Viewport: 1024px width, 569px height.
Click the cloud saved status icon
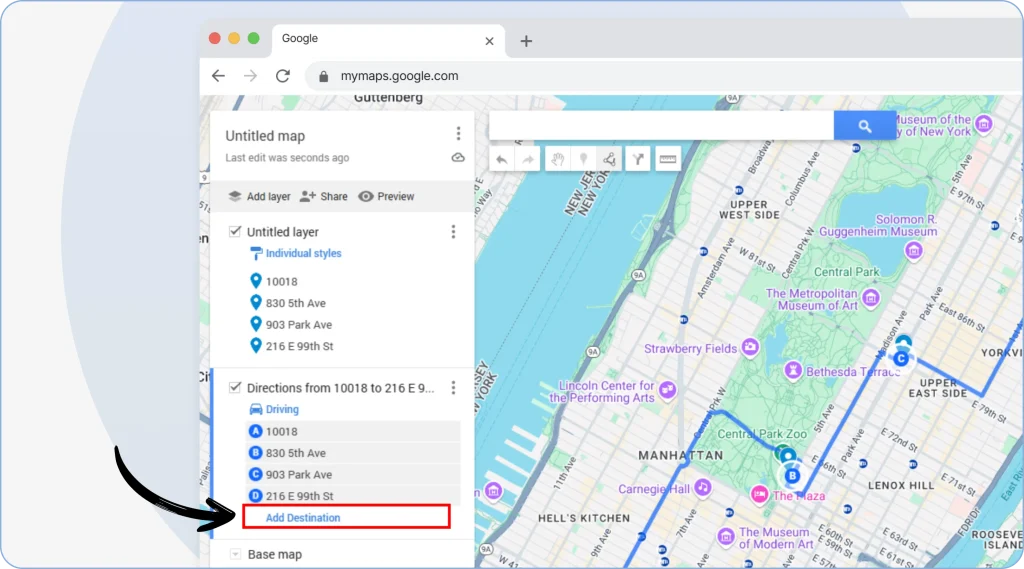pos(458,157)
